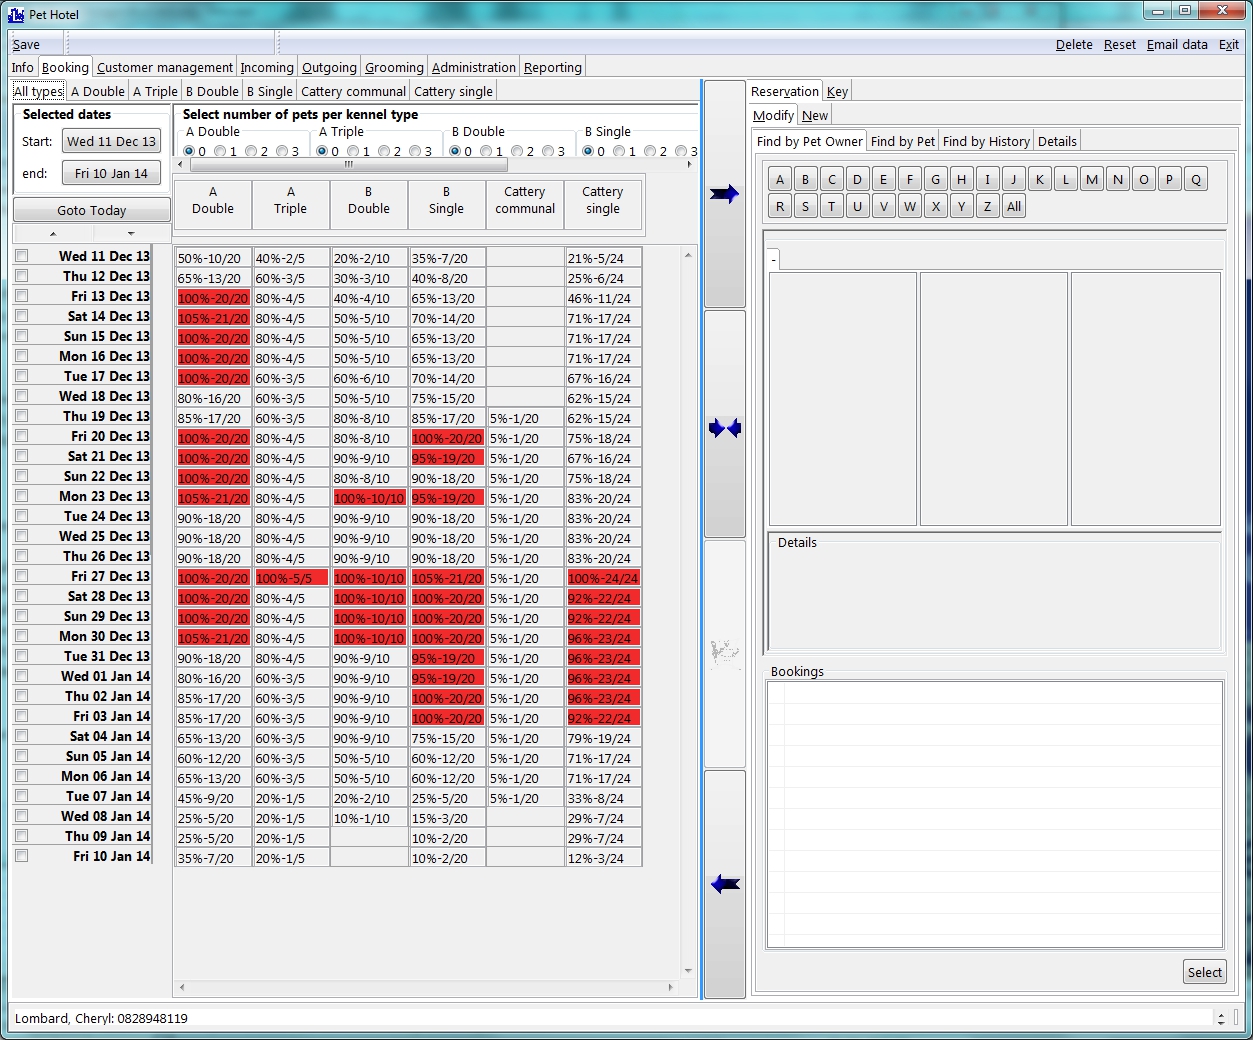Select radio option 1 under A Double

220,152
